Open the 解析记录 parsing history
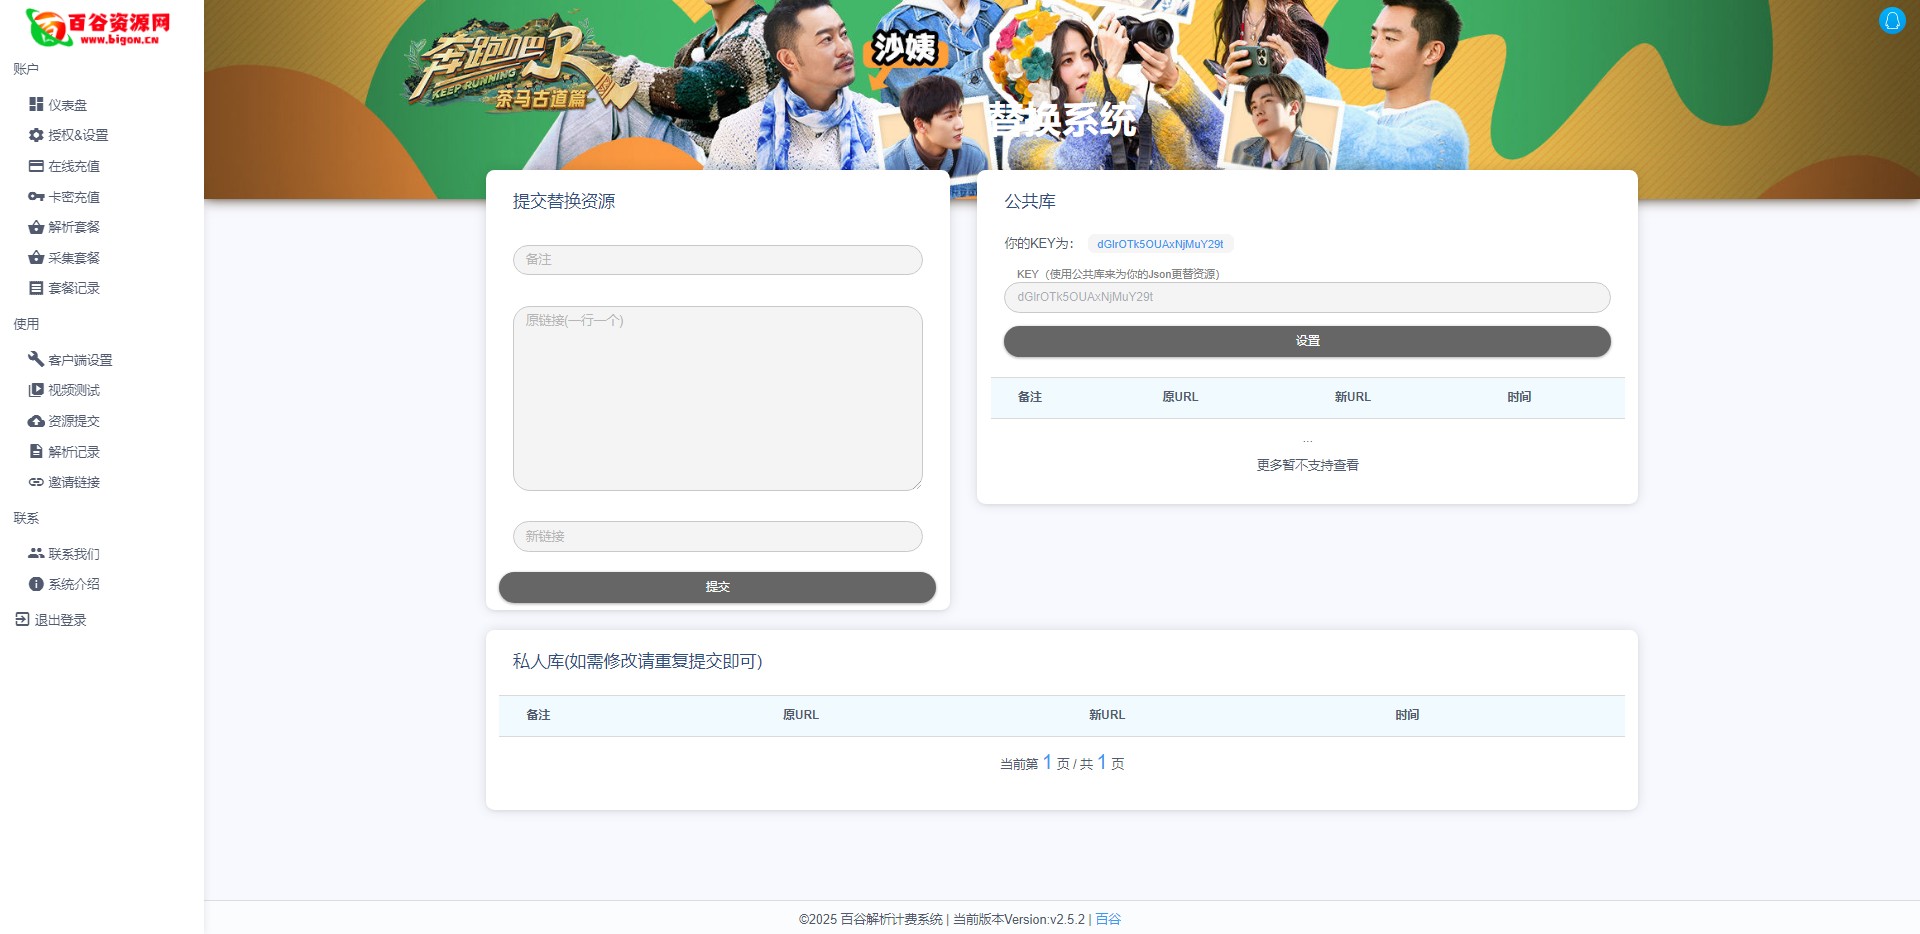This screenshot has width=1920, height=934. [72, 451]
